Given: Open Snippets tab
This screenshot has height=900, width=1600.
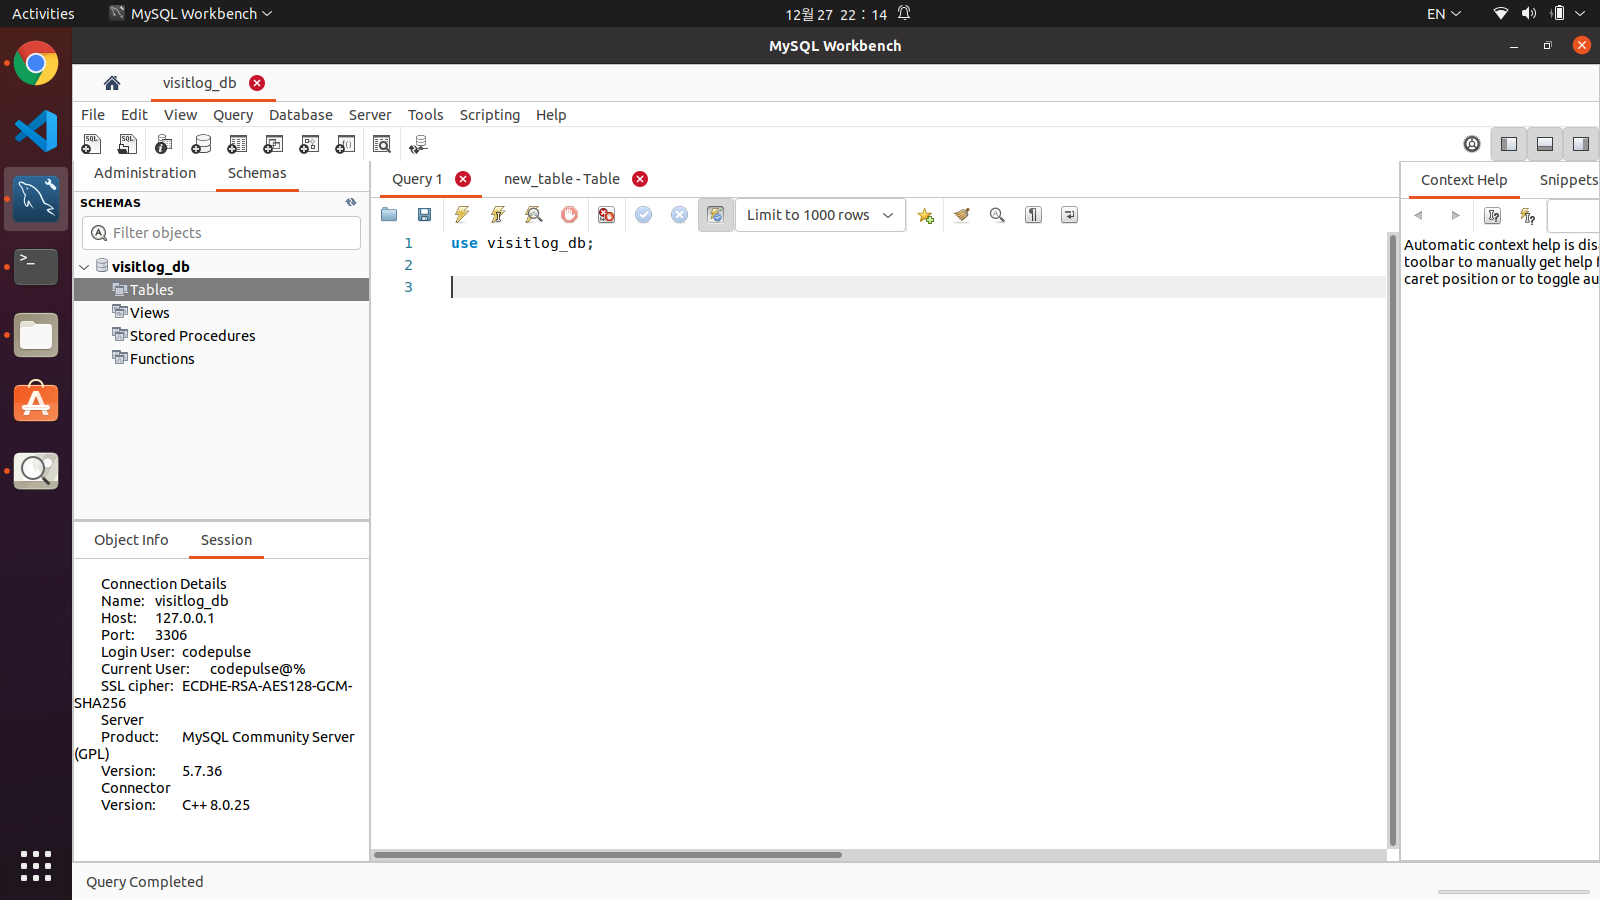Looking at the screenshot, I should pos(1568,180).
